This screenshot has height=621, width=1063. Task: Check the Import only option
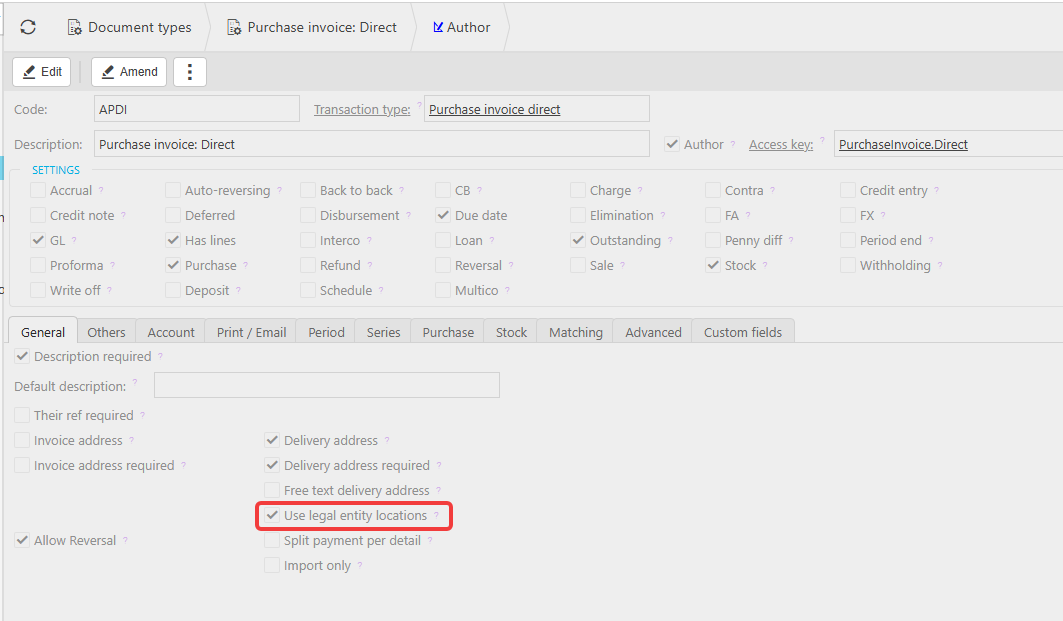272,566
